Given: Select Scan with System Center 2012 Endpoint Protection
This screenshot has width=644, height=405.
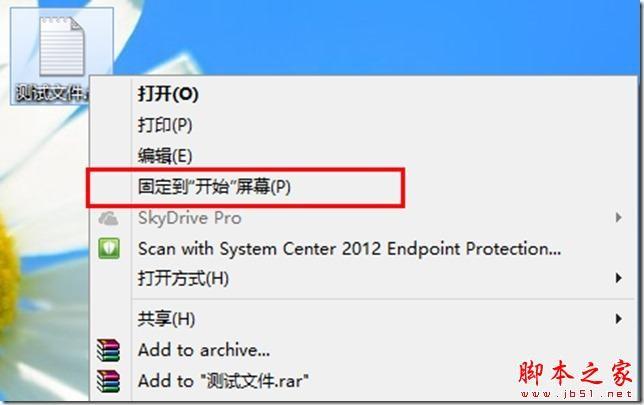Looking at the screenshot, I should coord(350,249).
